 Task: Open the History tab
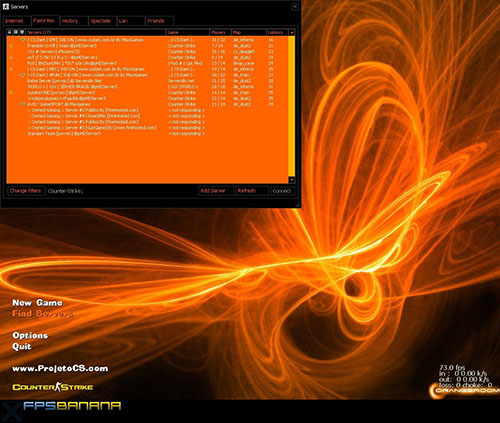click(74, 21)
